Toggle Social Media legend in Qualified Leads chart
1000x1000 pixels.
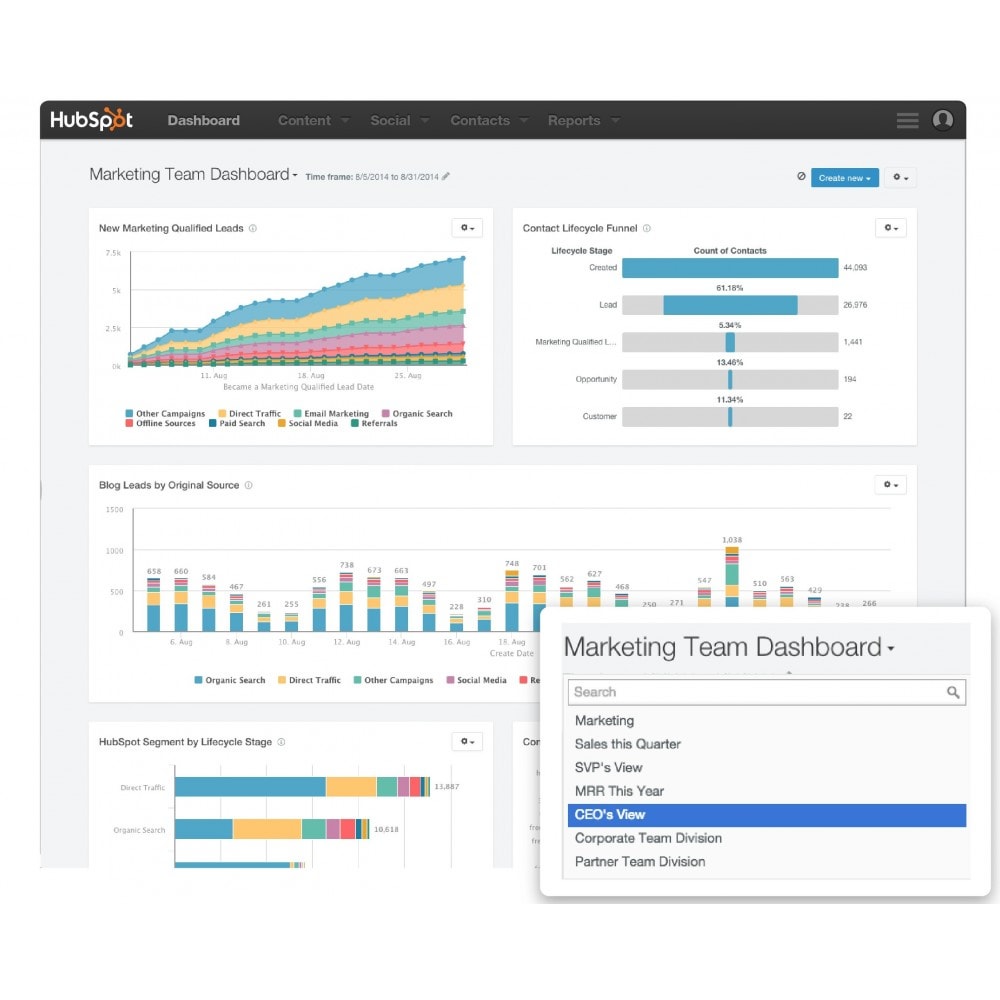[307, 423]
